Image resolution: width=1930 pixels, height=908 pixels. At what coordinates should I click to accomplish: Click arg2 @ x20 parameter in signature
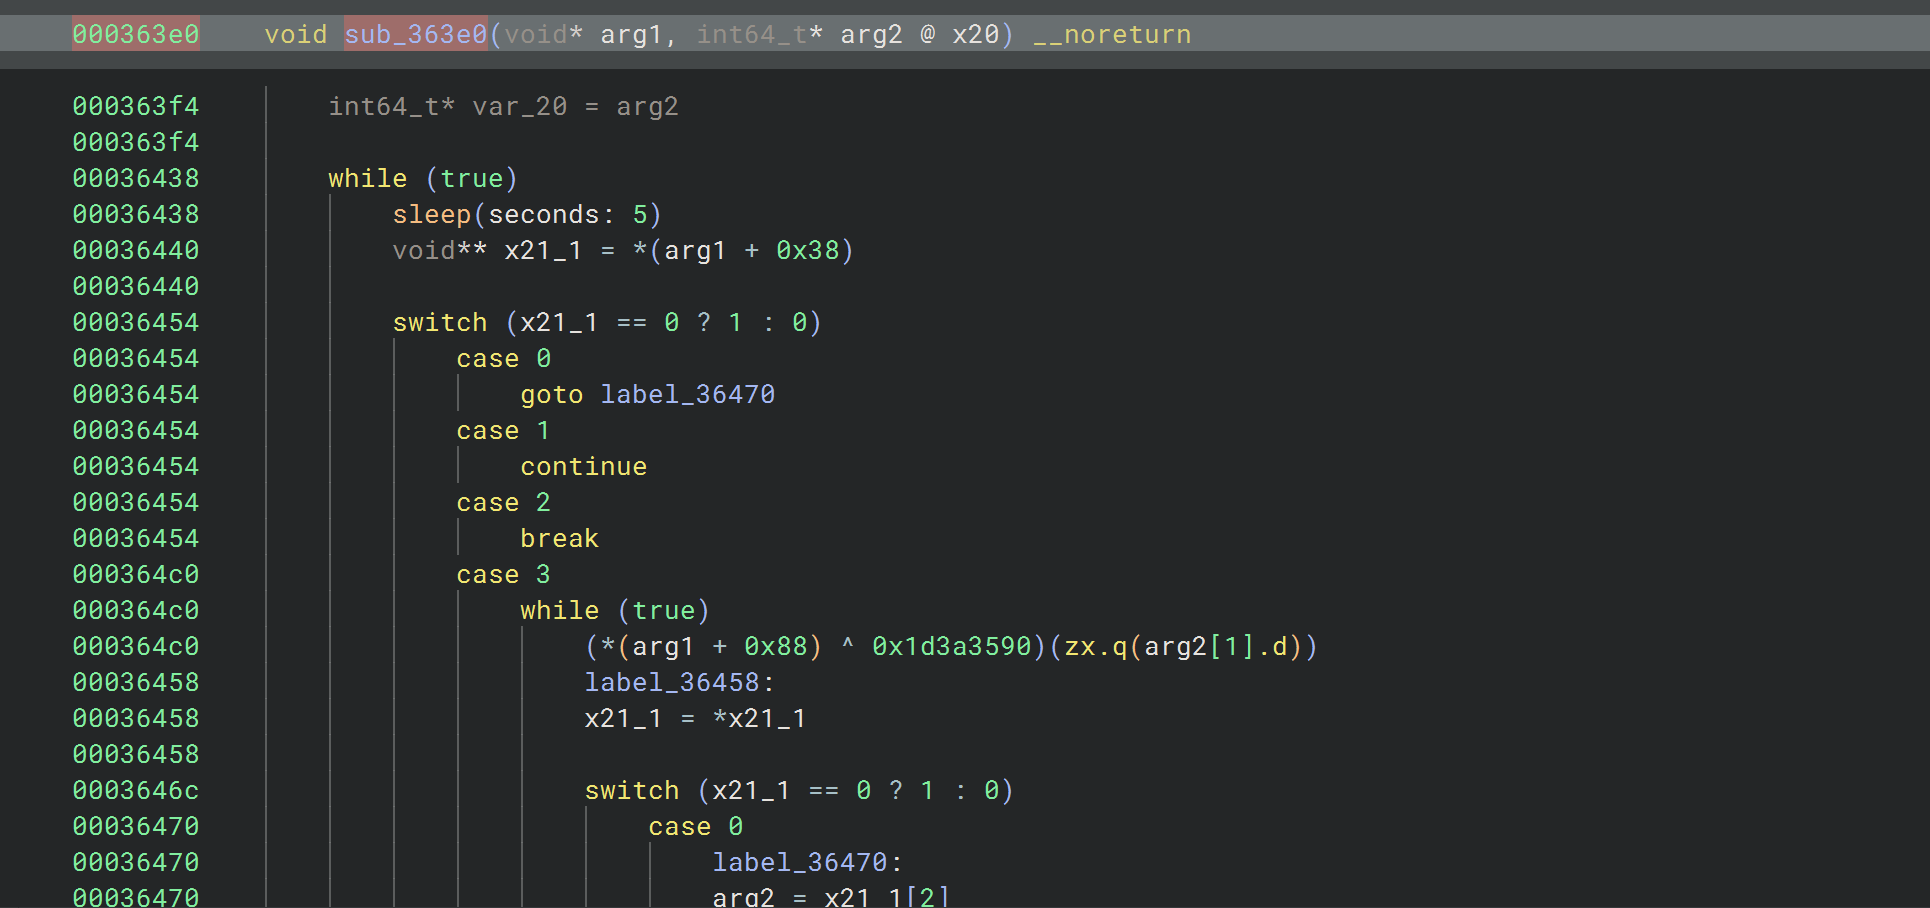(x=919, y=34)
